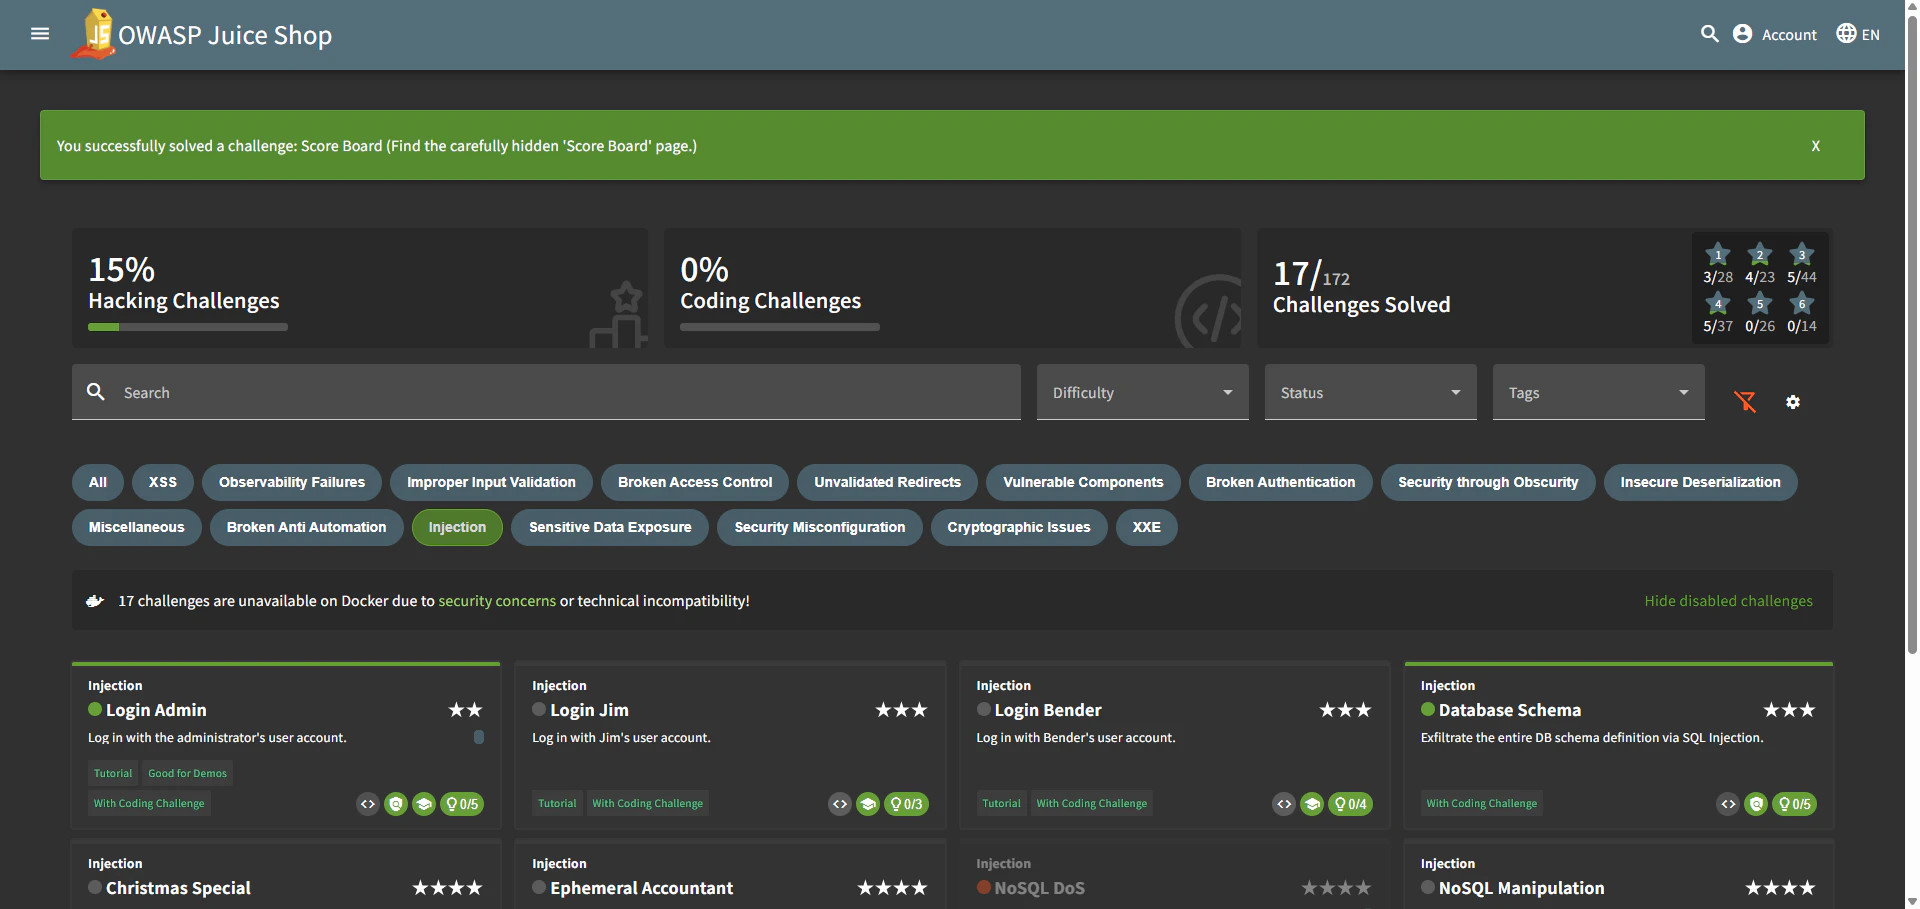
Task: Show Login Bender hints 0/4
Action: tap(1350, 804)
